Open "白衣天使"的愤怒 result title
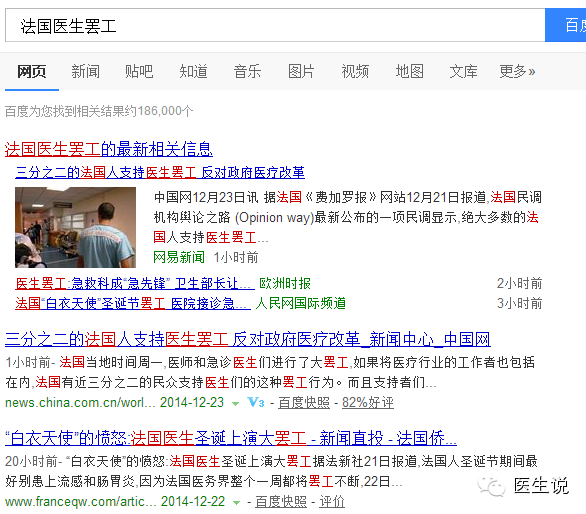586x514 pixels. [x=231, y=438]
